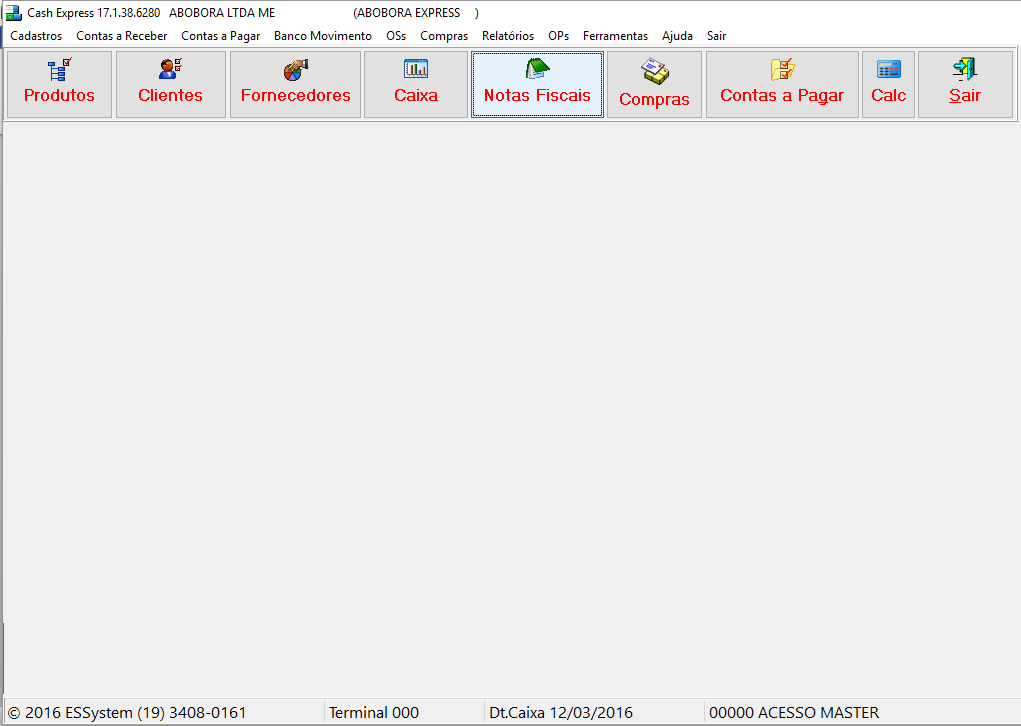Open the OPs menu in menu bar
The height and width of the screenshot is (726, 1021).
pos(558,36)
